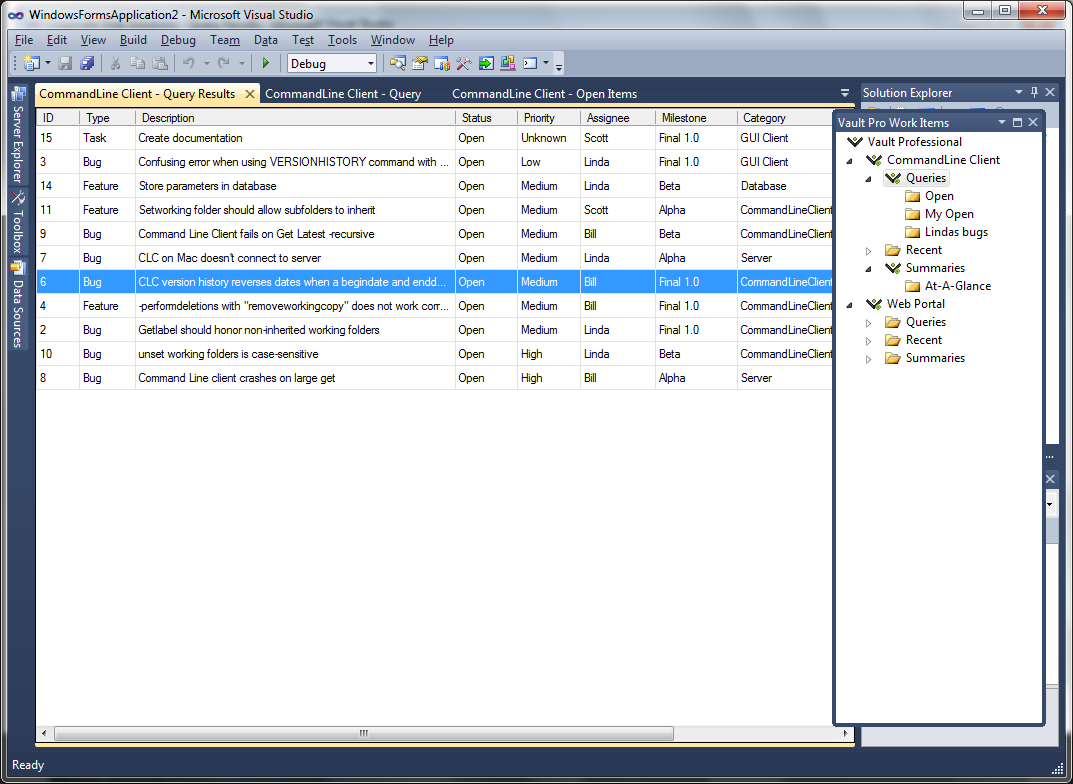Open the Debug configuration dropdown

click(x=371, y=63)
